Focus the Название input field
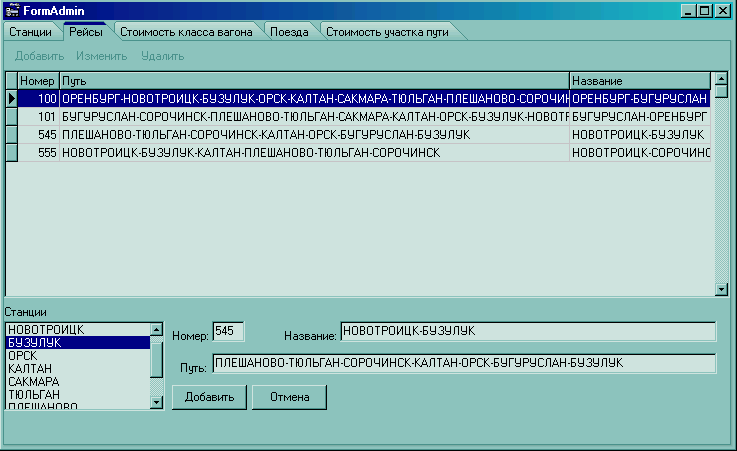The image size is (737, 451). (x=528, y=331)
